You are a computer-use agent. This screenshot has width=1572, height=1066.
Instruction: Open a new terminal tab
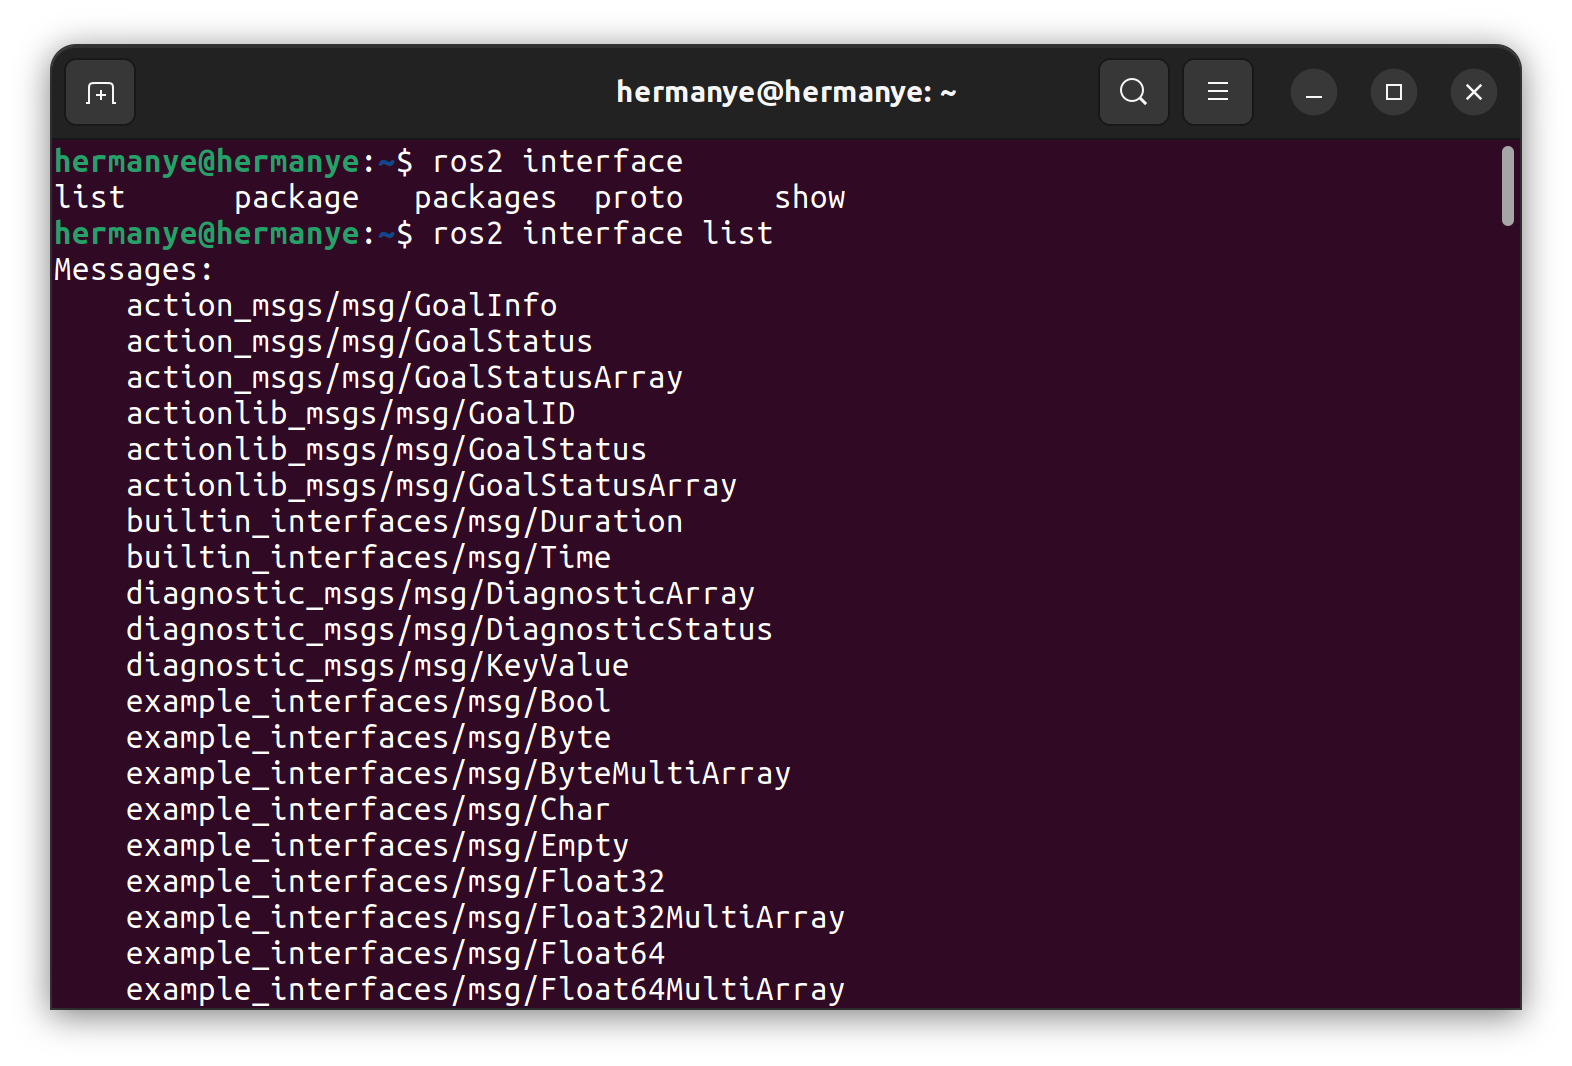pyautogui.click(x=100, y=93)
